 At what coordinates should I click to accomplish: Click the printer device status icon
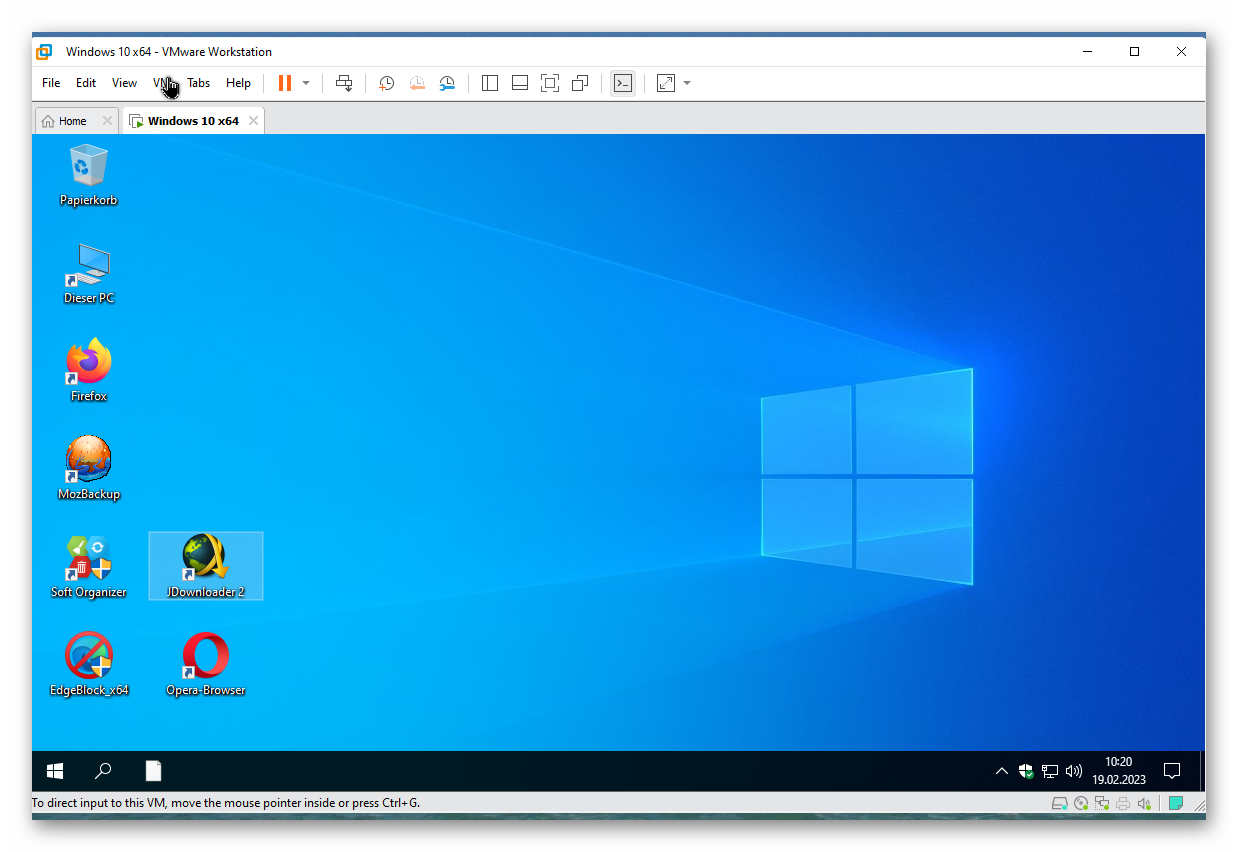pyautogui.click(x=1123, y=803)
